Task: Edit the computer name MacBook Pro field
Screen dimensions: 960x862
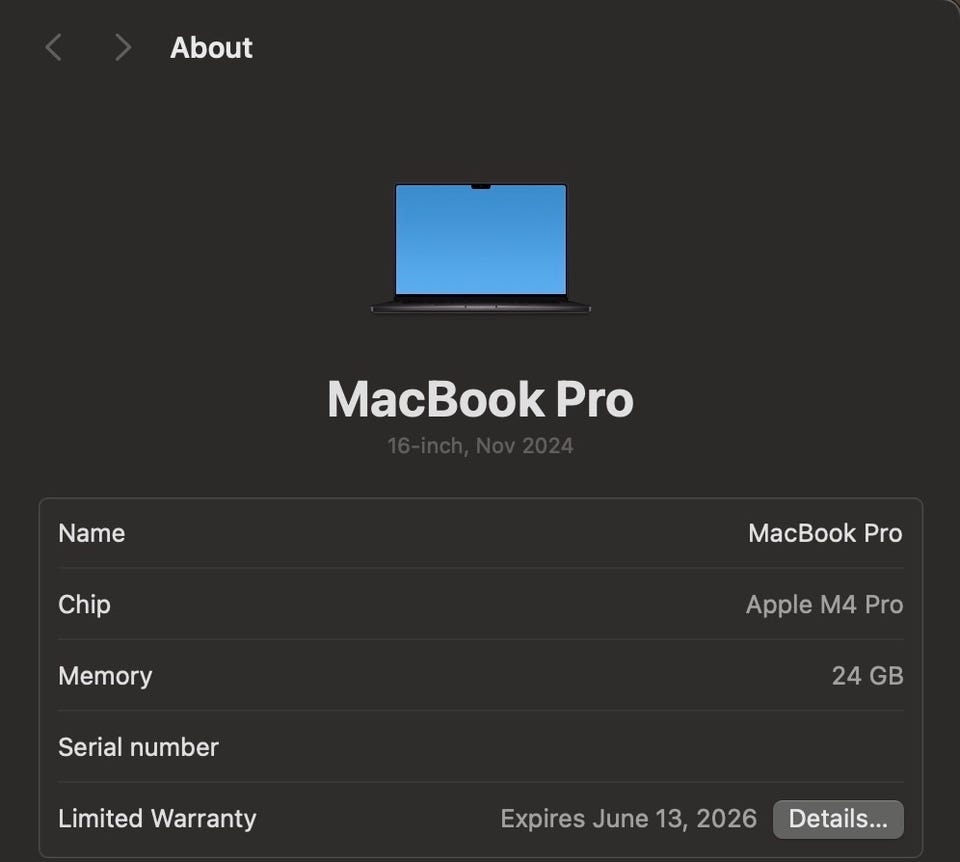Action: pos(824,533)
